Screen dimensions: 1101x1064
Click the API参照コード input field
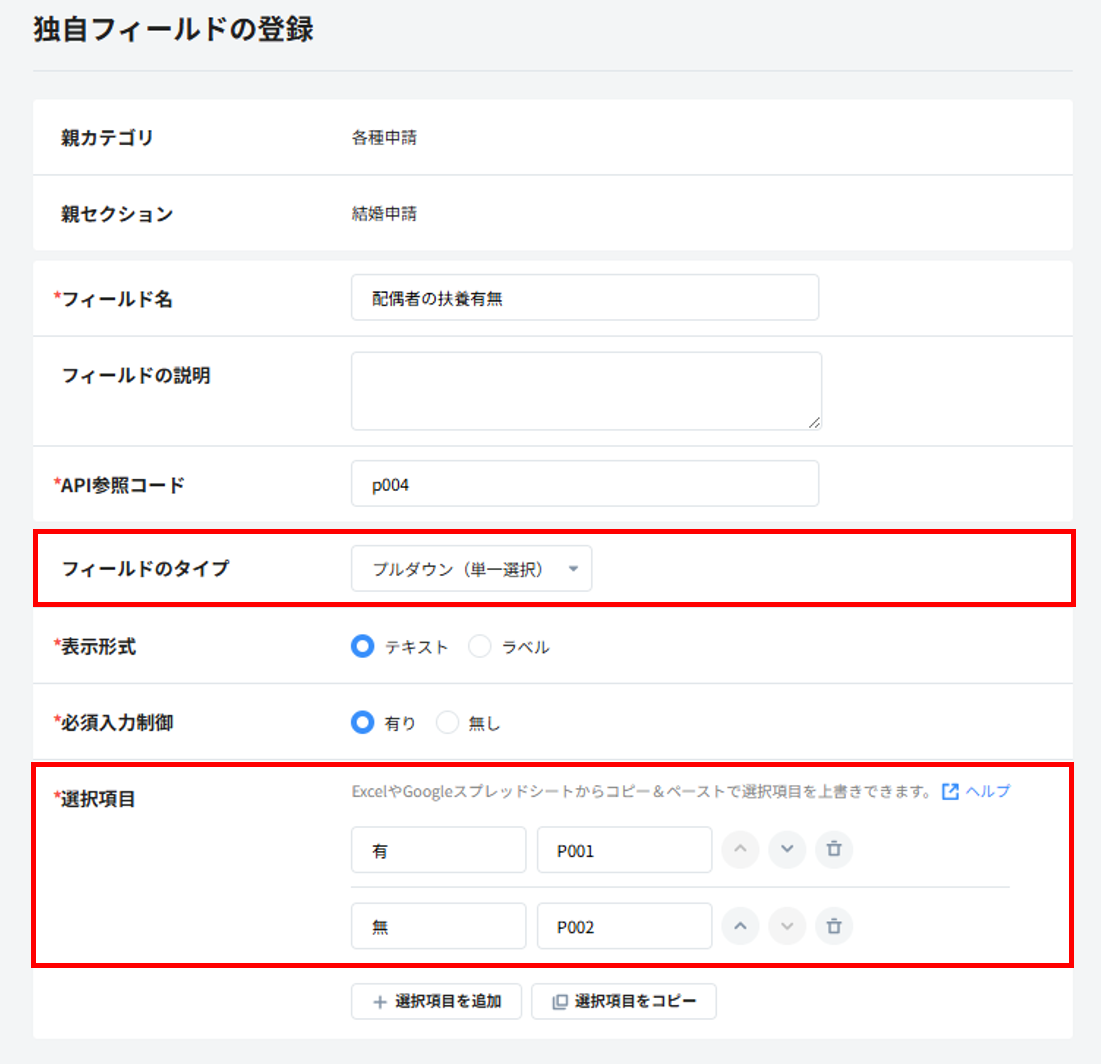coord(584,484)
